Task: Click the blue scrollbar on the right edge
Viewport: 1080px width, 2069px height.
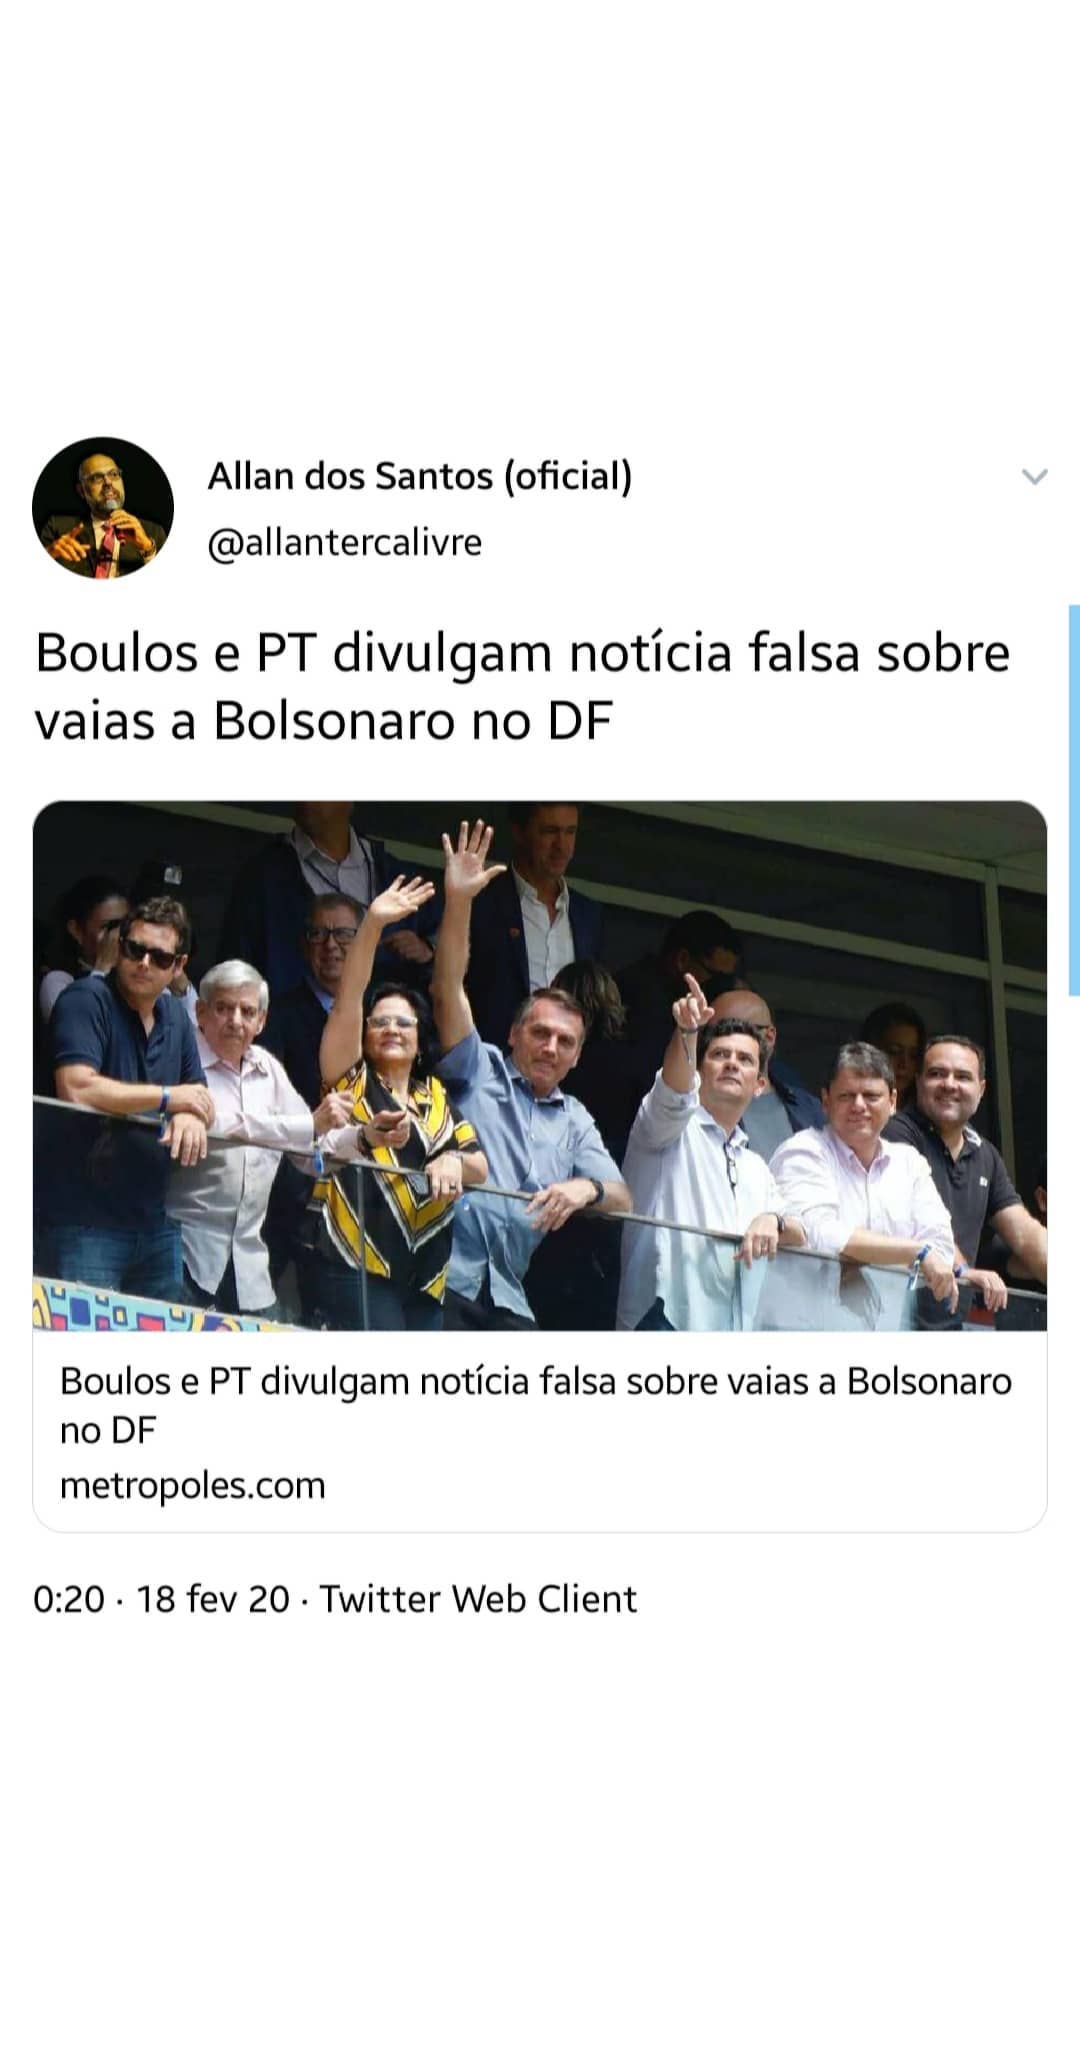Action: (1074, 800)
